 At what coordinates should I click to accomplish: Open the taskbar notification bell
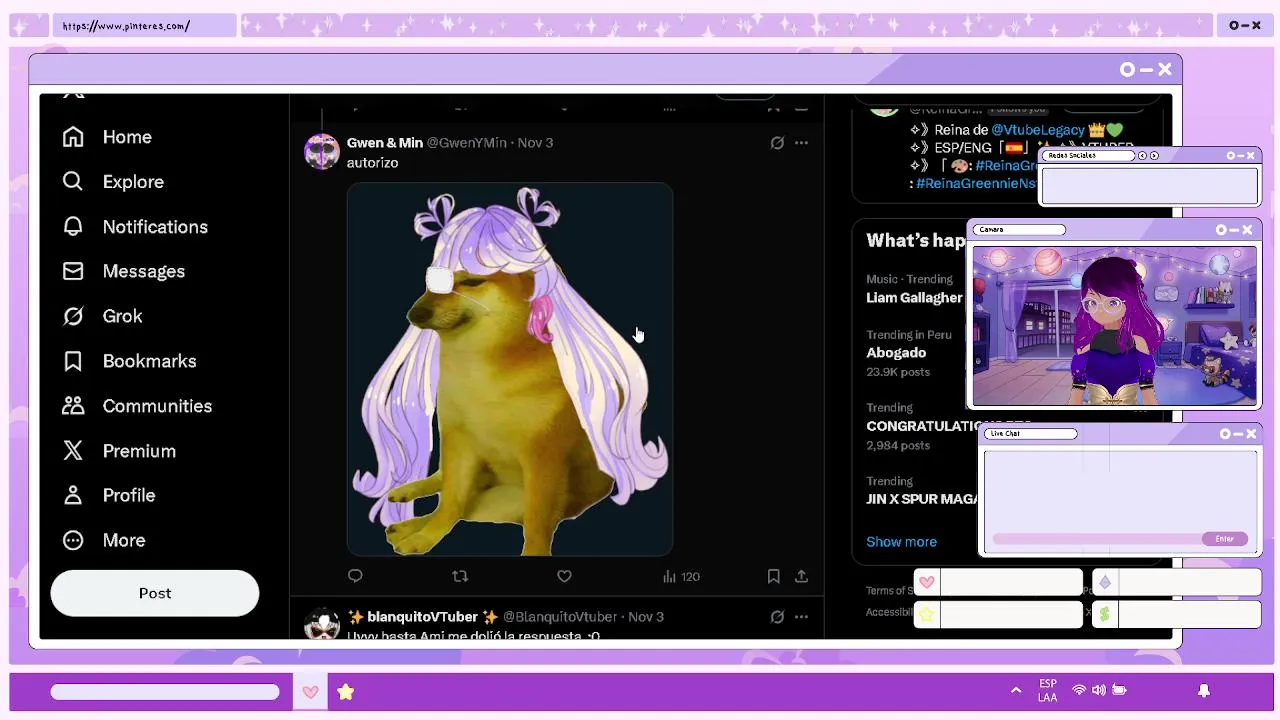pos(1204,690)
